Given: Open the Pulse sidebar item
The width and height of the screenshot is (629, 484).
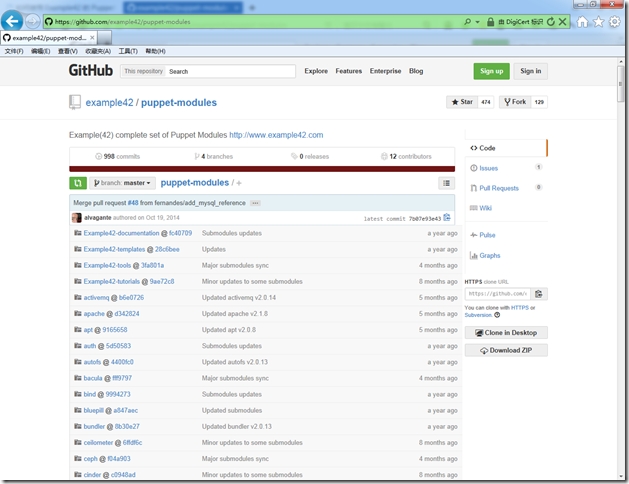Looking at the screenshot, I should [483, 235].
